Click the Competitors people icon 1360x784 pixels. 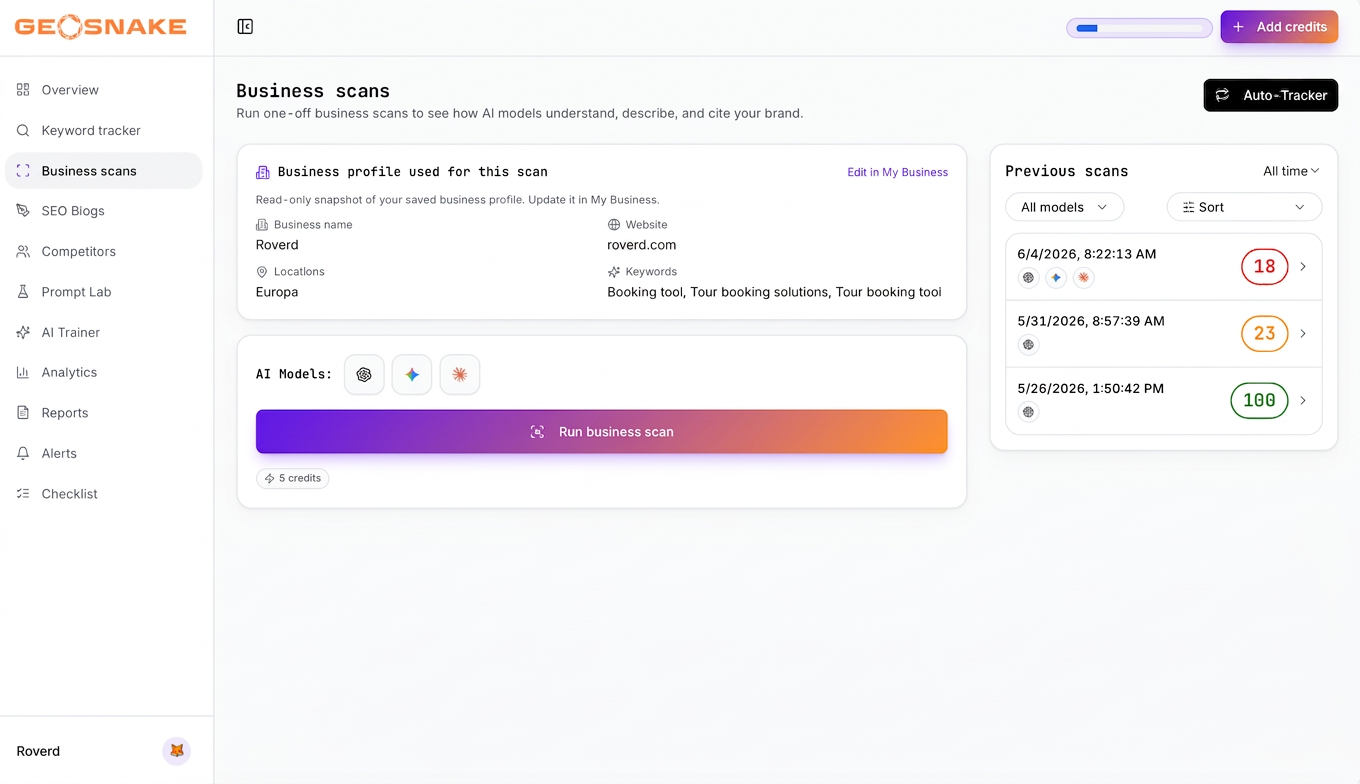(23, 251)
